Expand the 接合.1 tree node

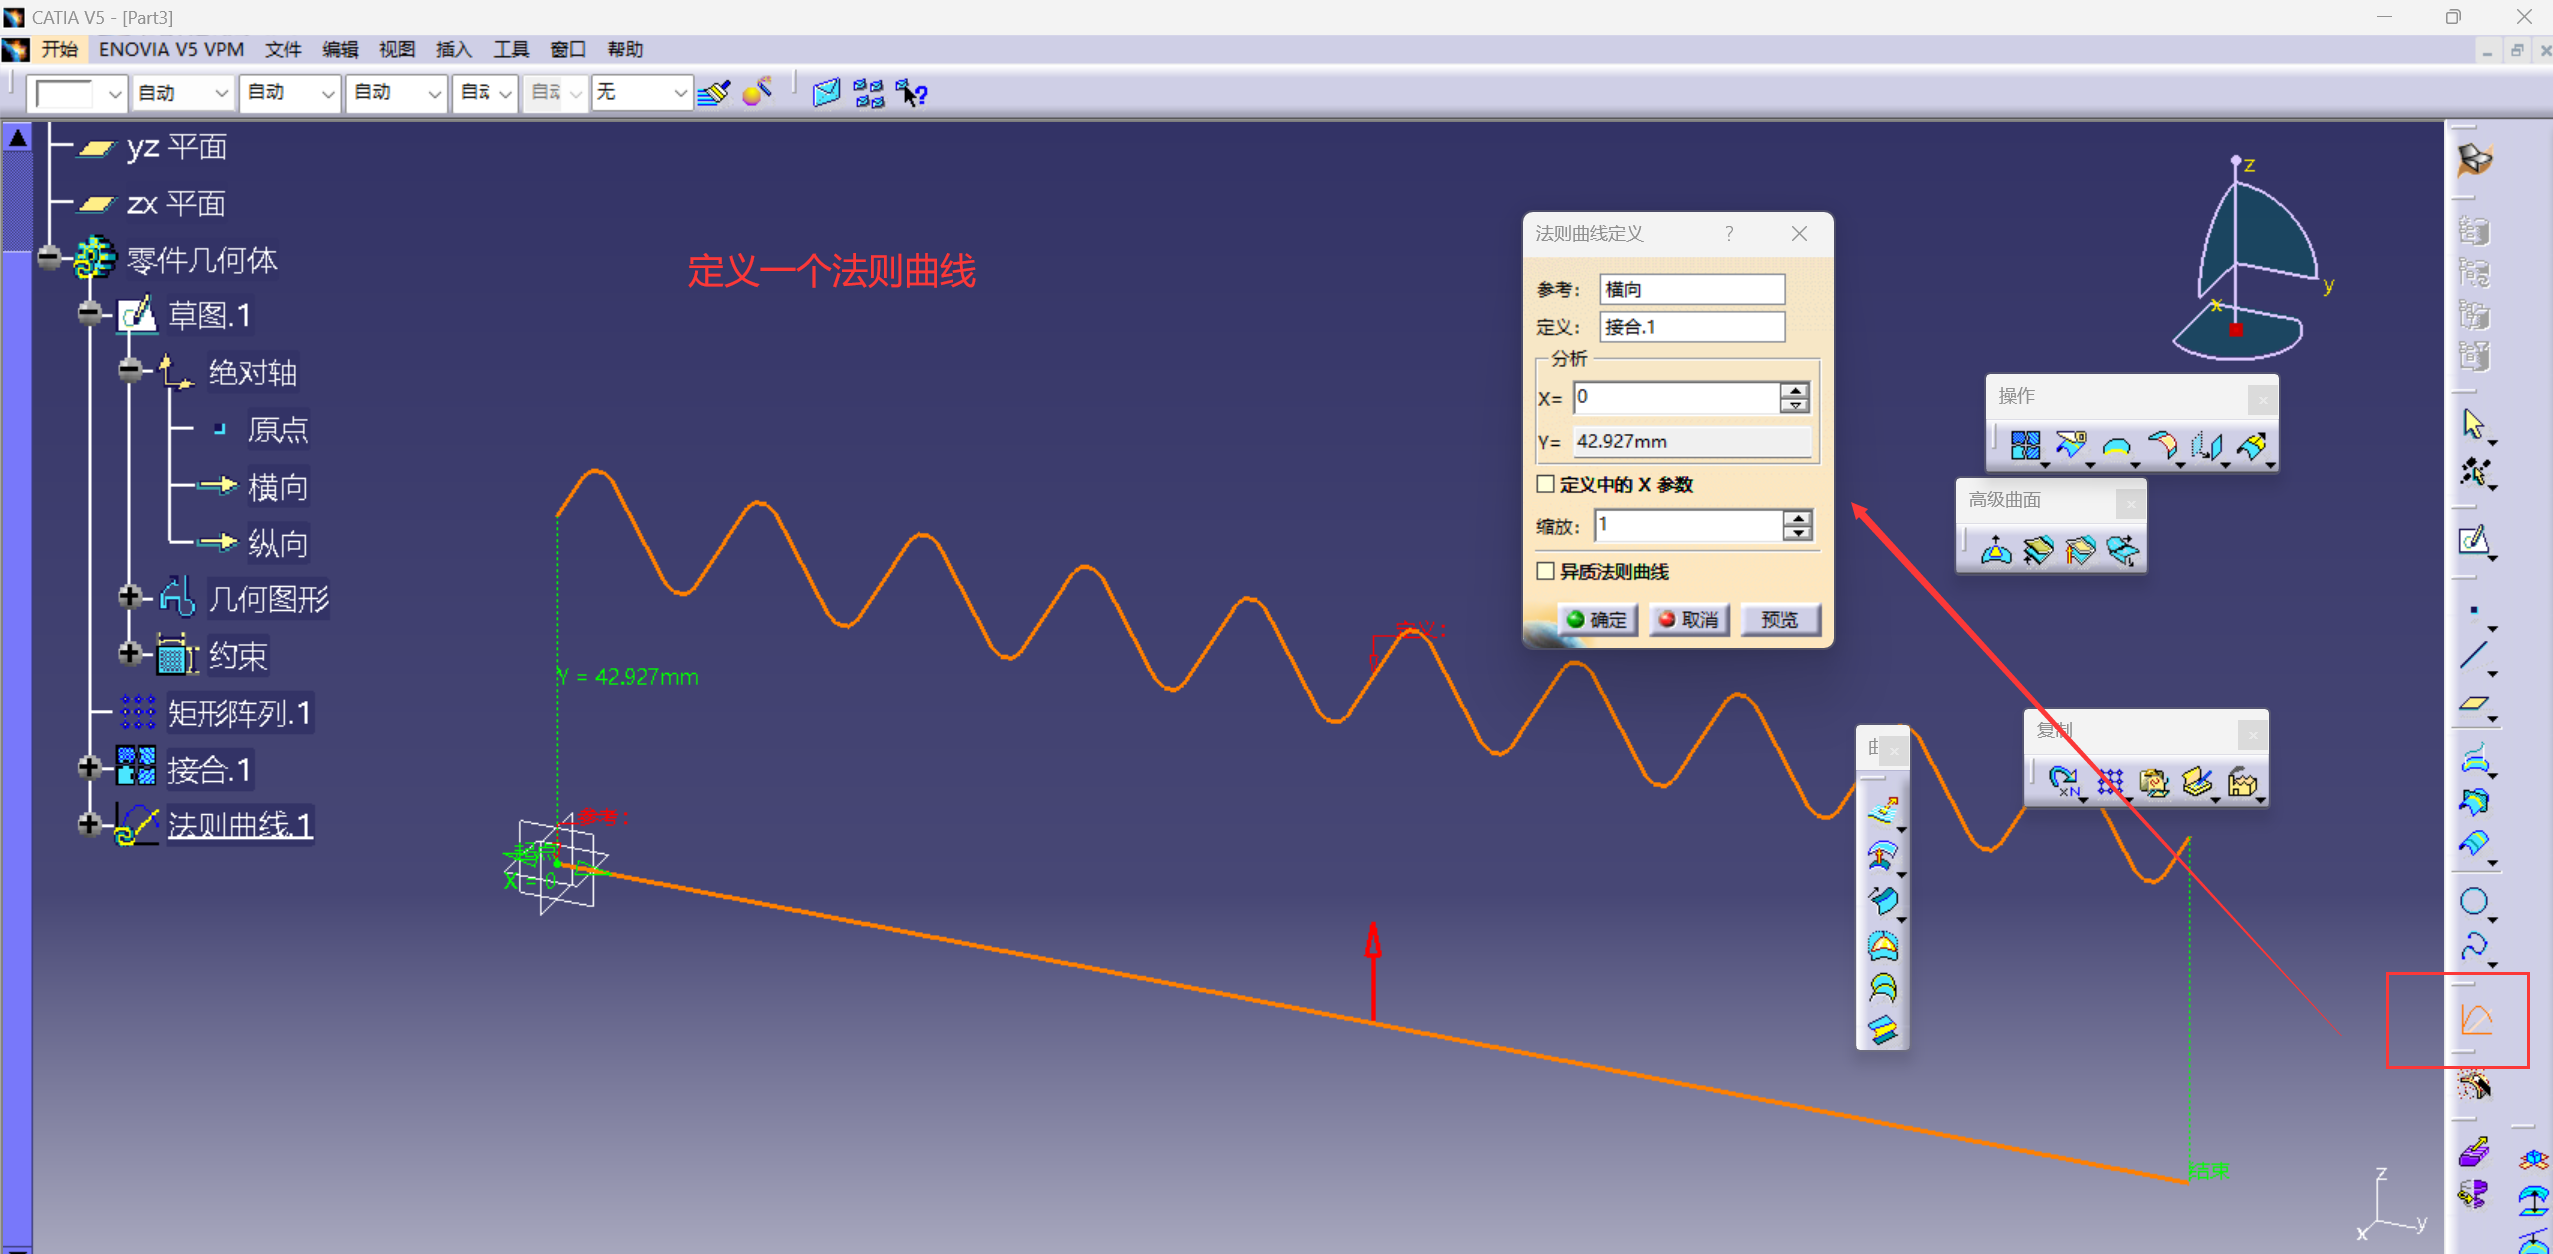[89, 768]
